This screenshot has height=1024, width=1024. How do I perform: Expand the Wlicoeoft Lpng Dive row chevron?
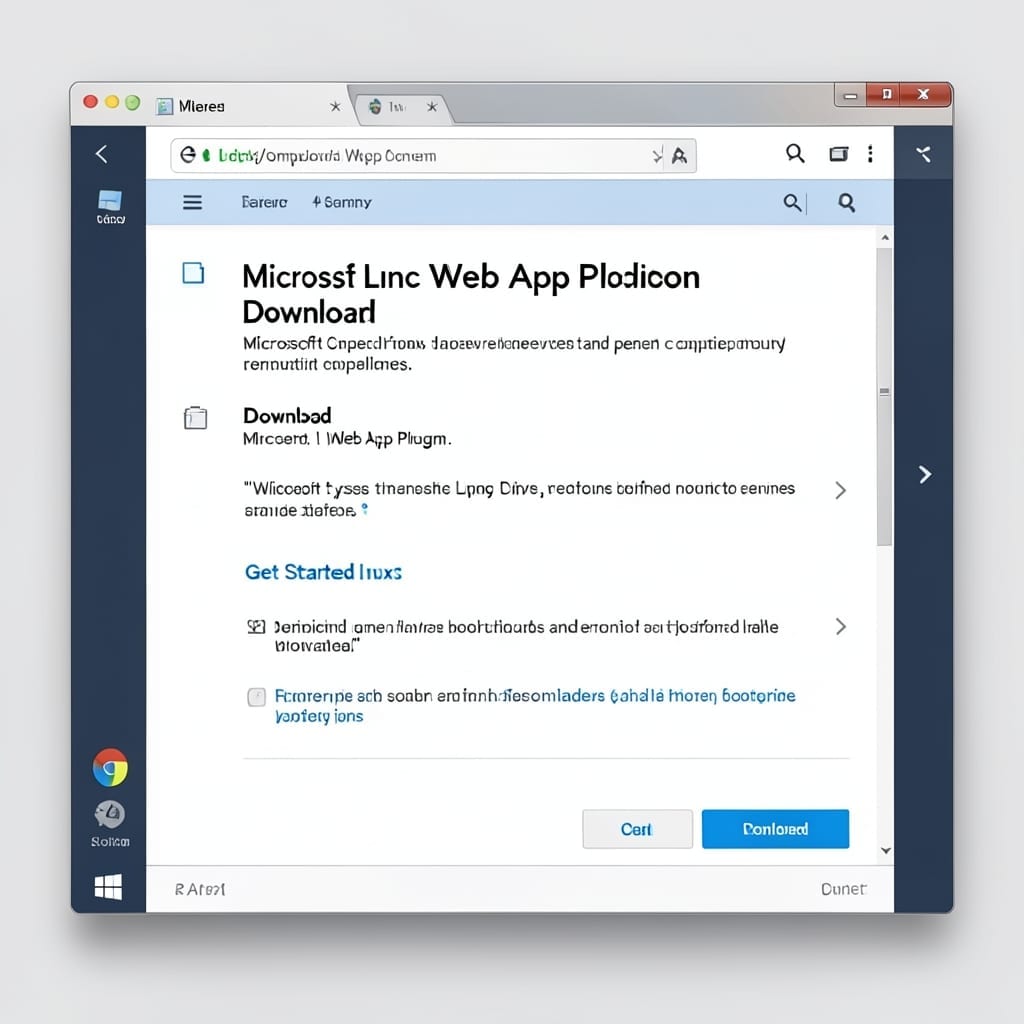point(840,490)
